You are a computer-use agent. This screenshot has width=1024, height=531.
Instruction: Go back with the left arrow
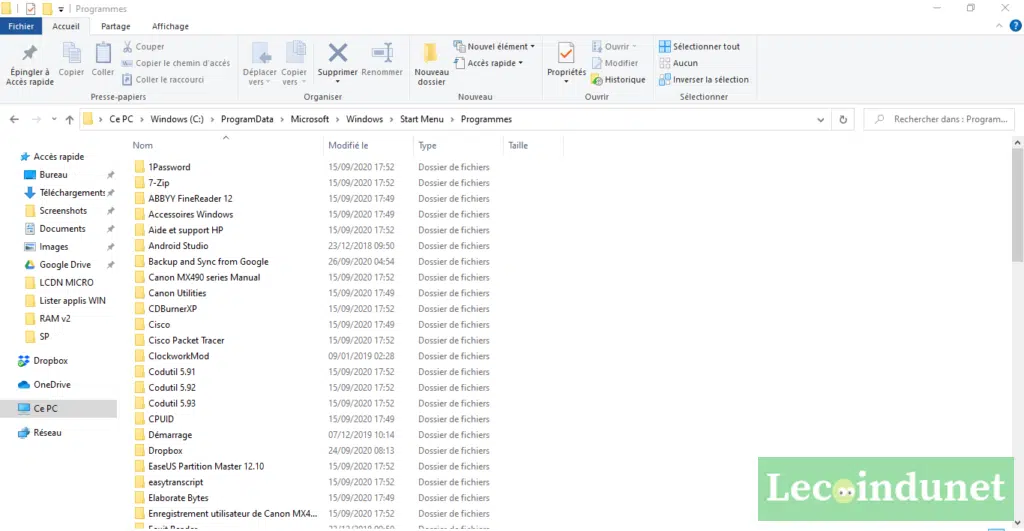click(14, 120)
